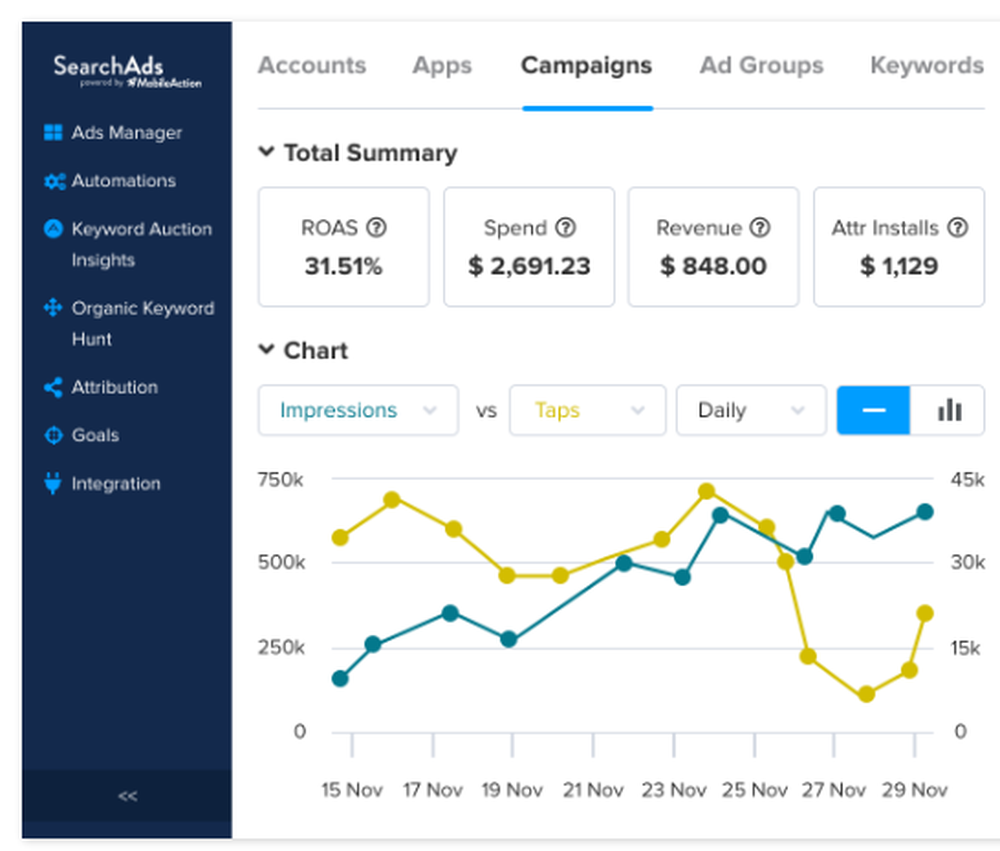Screen dimensions: 1000x851
Task: Switch chart to bar view
Action: tap(948, 410)
